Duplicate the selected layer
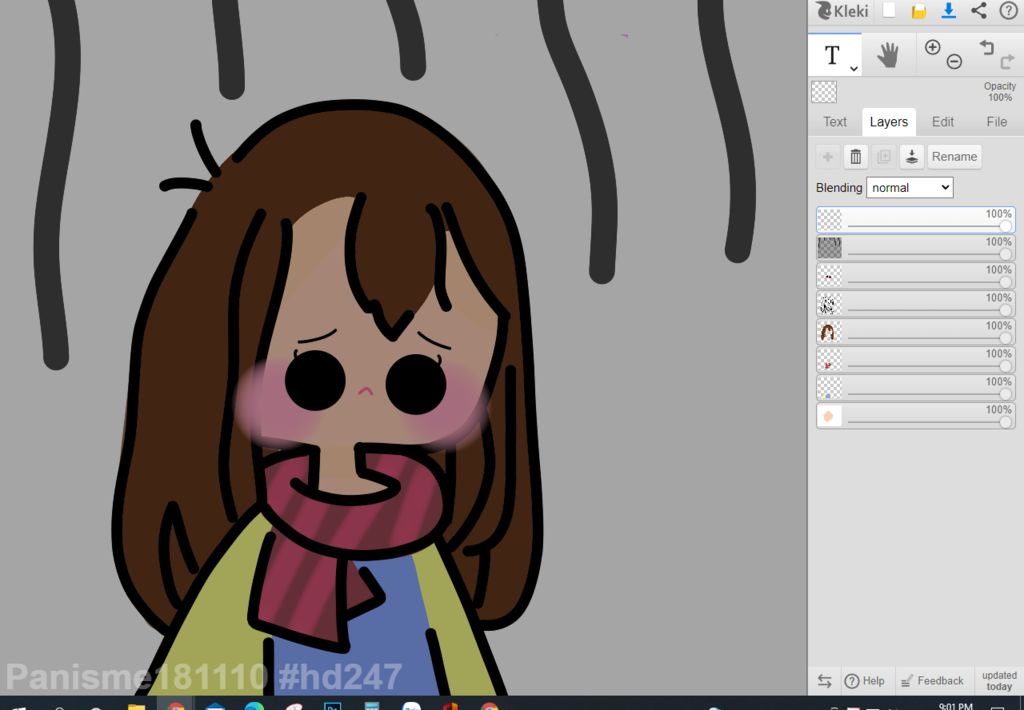 [884, 157]
